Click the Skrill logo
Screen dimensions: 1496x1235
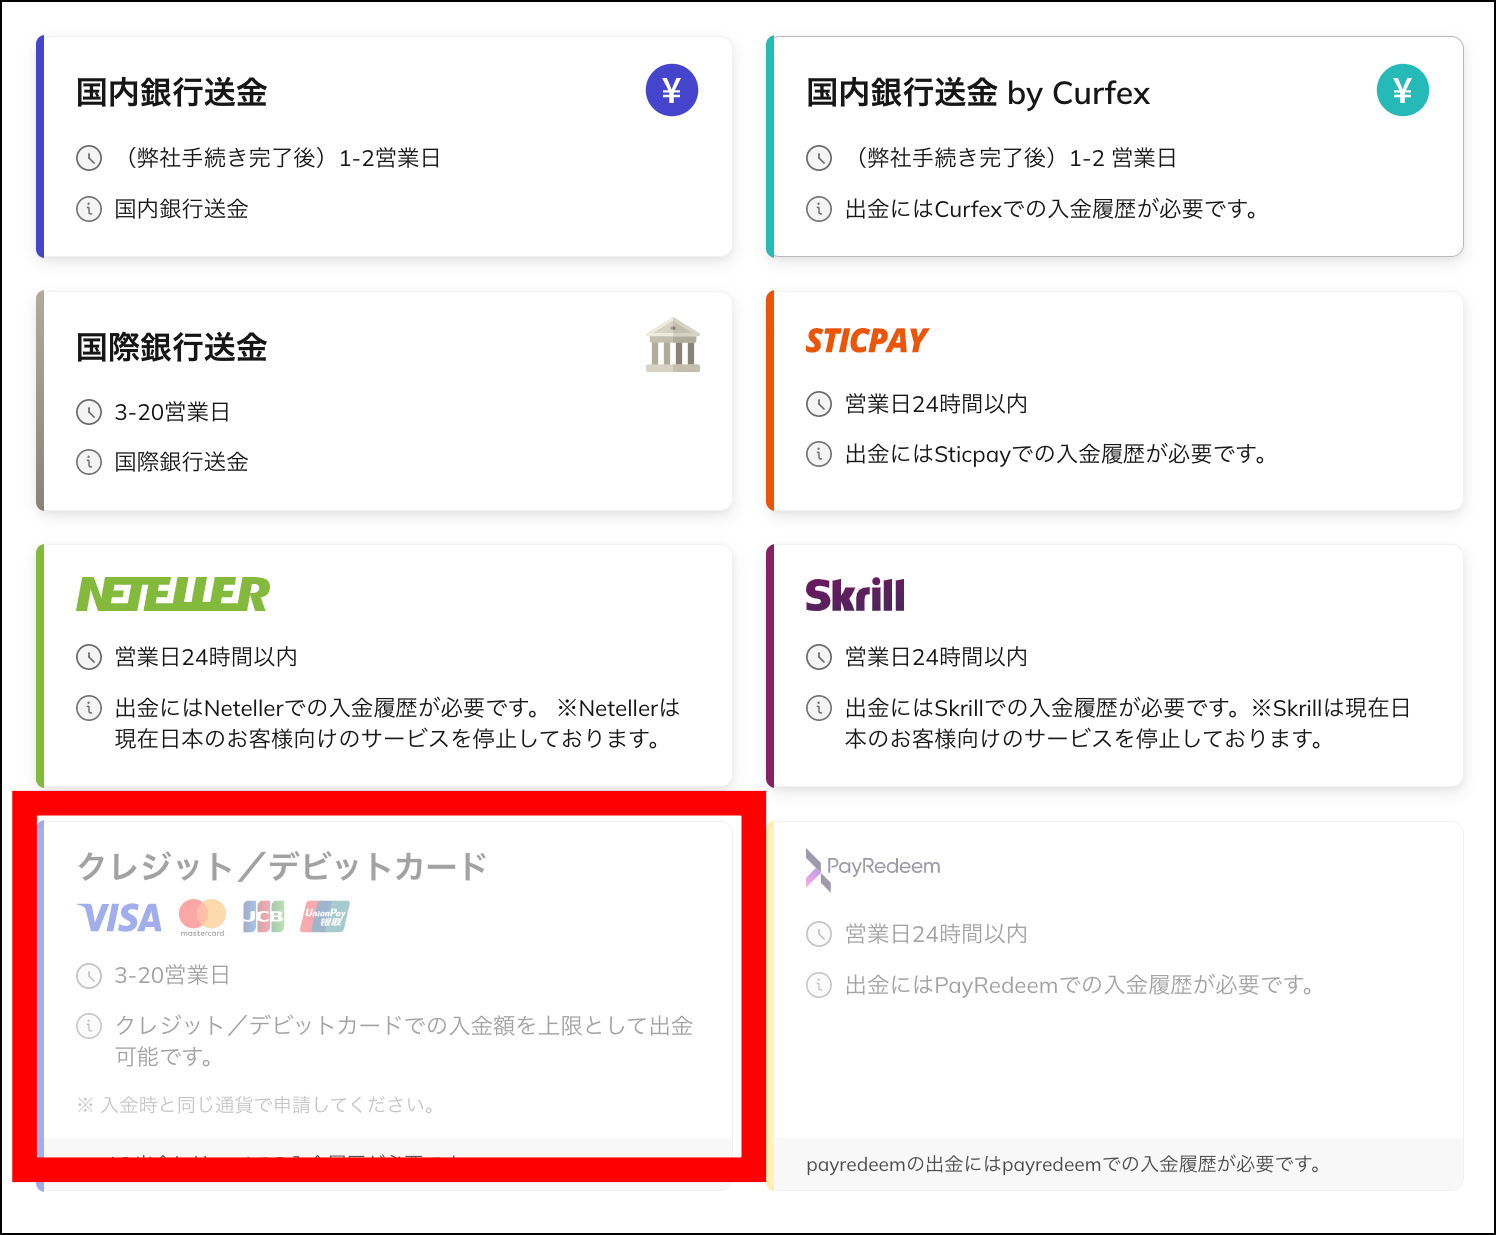[856, 593]
